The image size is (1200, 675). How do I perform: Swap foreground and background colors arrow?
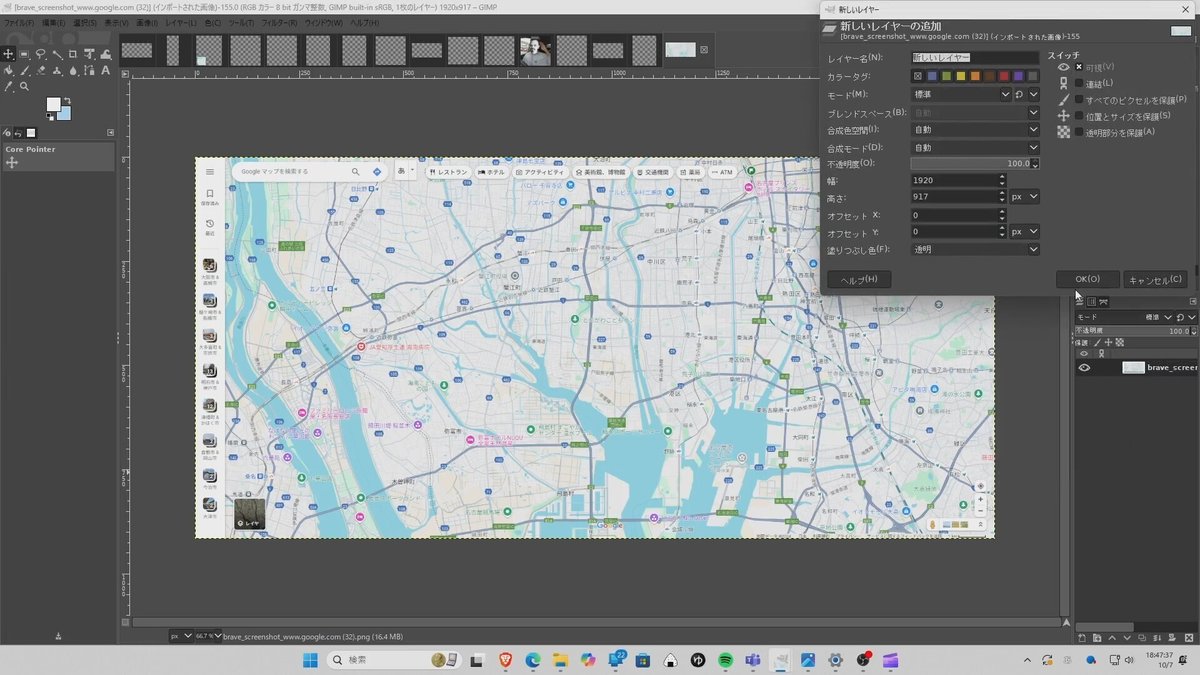coord(67,100)
